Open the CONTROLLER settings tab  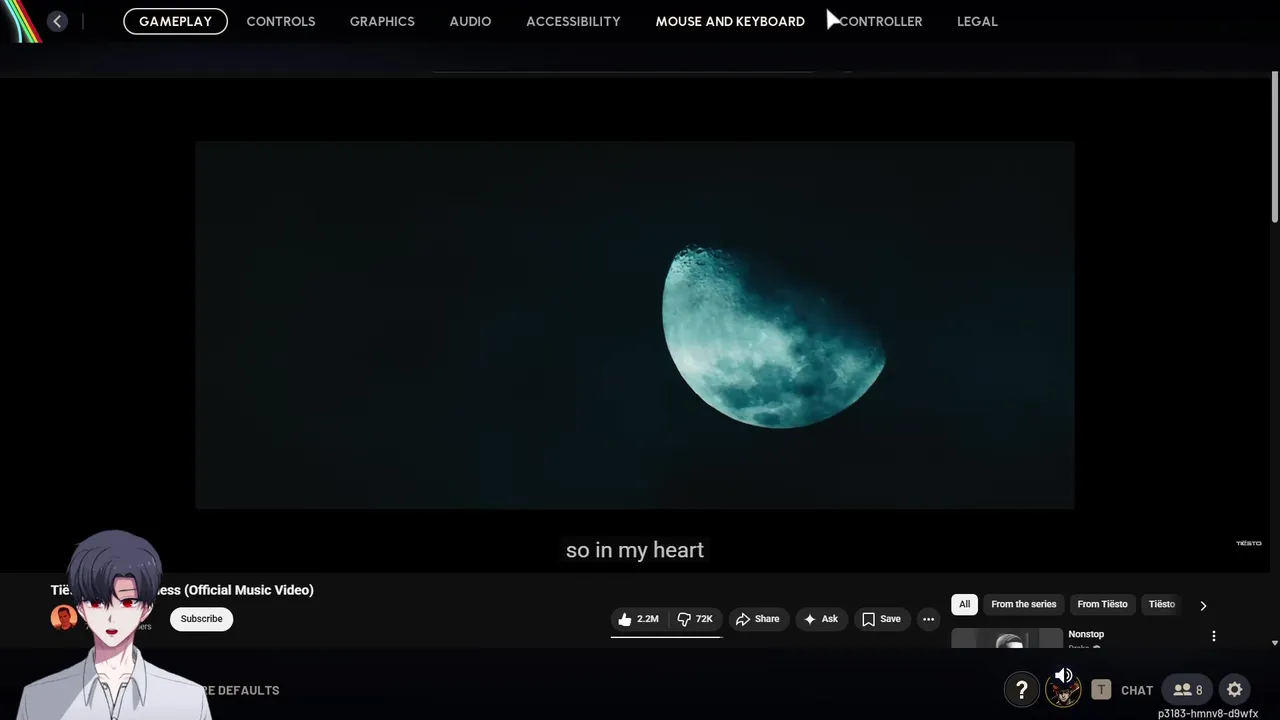point(880,21)
